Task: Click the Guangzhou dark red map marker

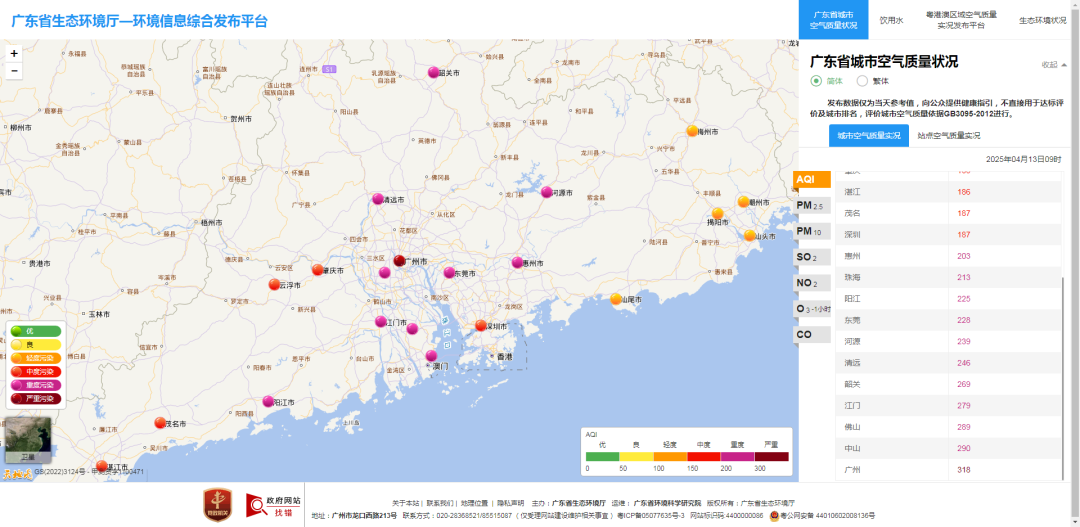Action: [x=399, y=261]
